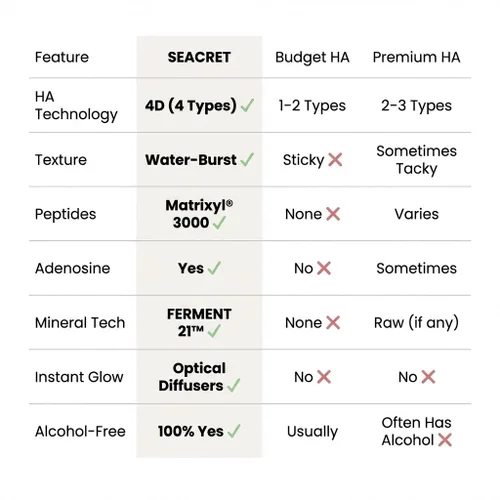Viewport: 500px width, 500px height.
Task: Click the Sometimes Tacky cell
Action: (x=416, y=160)
